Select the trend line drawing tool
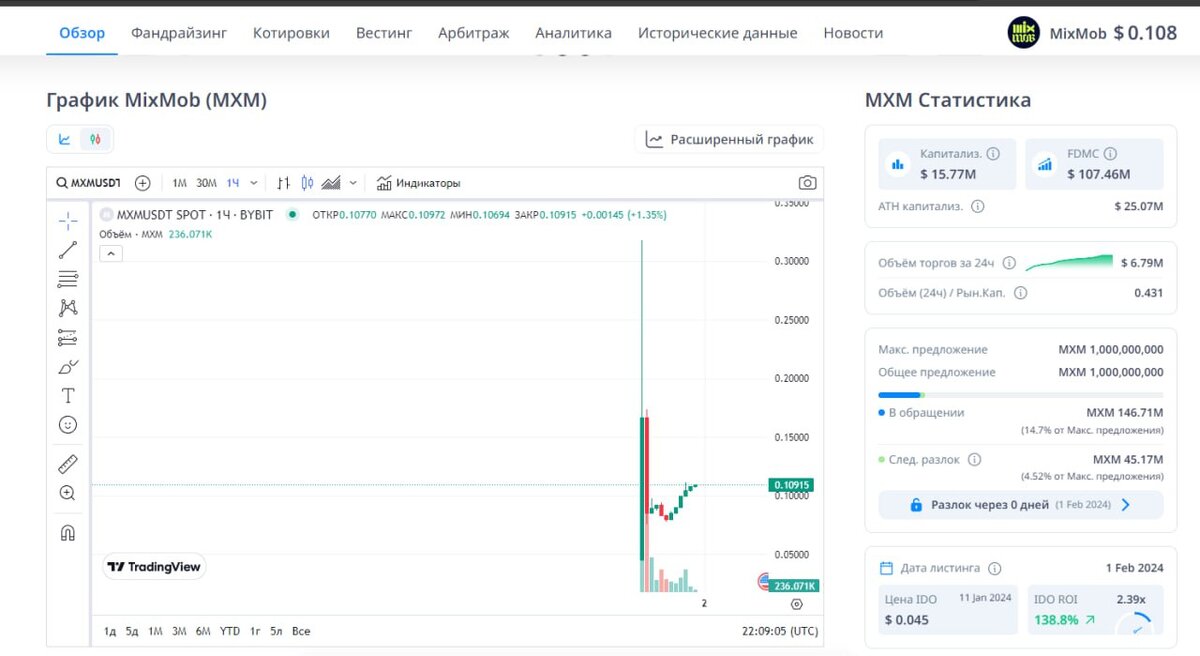Viewport: 1200px width, 656px height. pyautogui.click(x=68, y=250)
